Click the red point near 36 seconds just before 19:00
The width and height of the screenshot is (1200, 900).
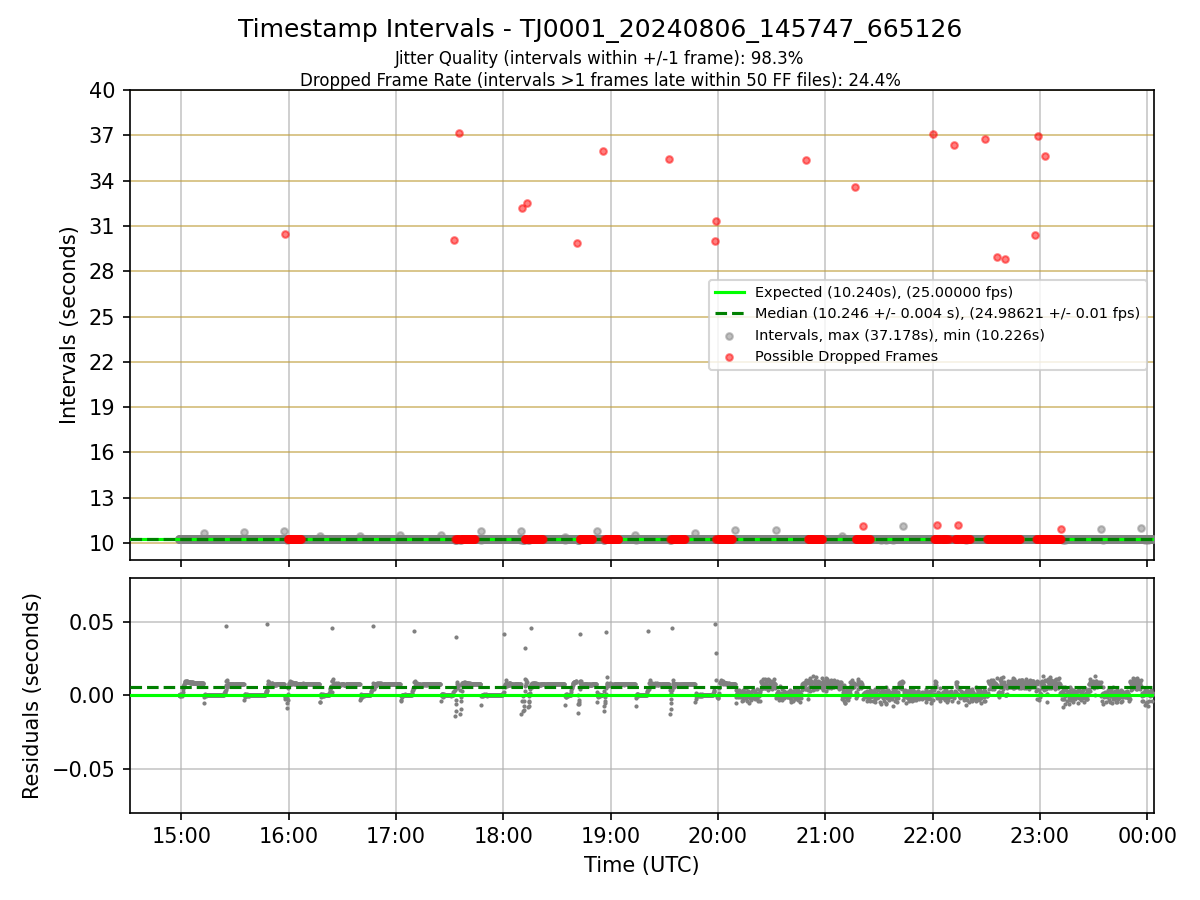pyautogui.click(x=603, y=151)
